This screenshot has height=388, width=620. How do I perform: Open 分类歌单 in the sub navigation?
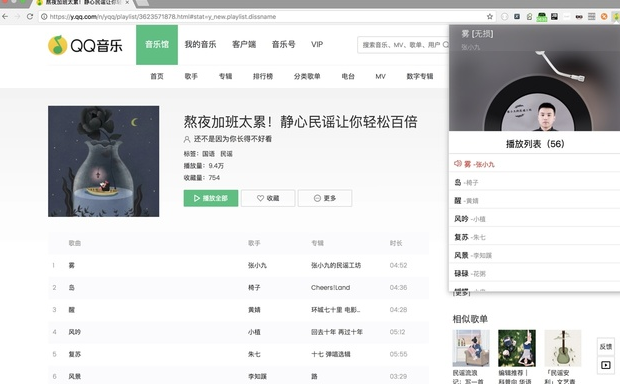(x=307, y=76)
